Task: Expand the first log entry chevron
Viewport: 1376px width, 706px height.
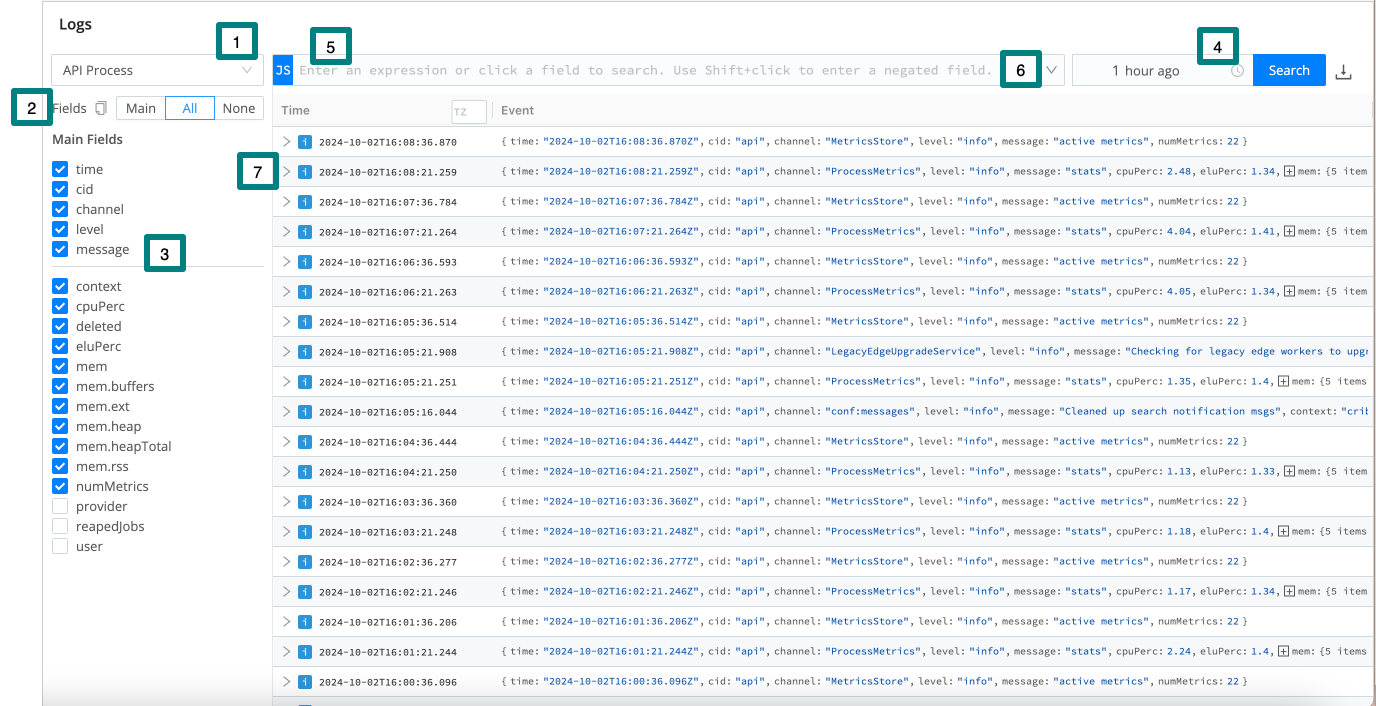Action: (287, 141)
